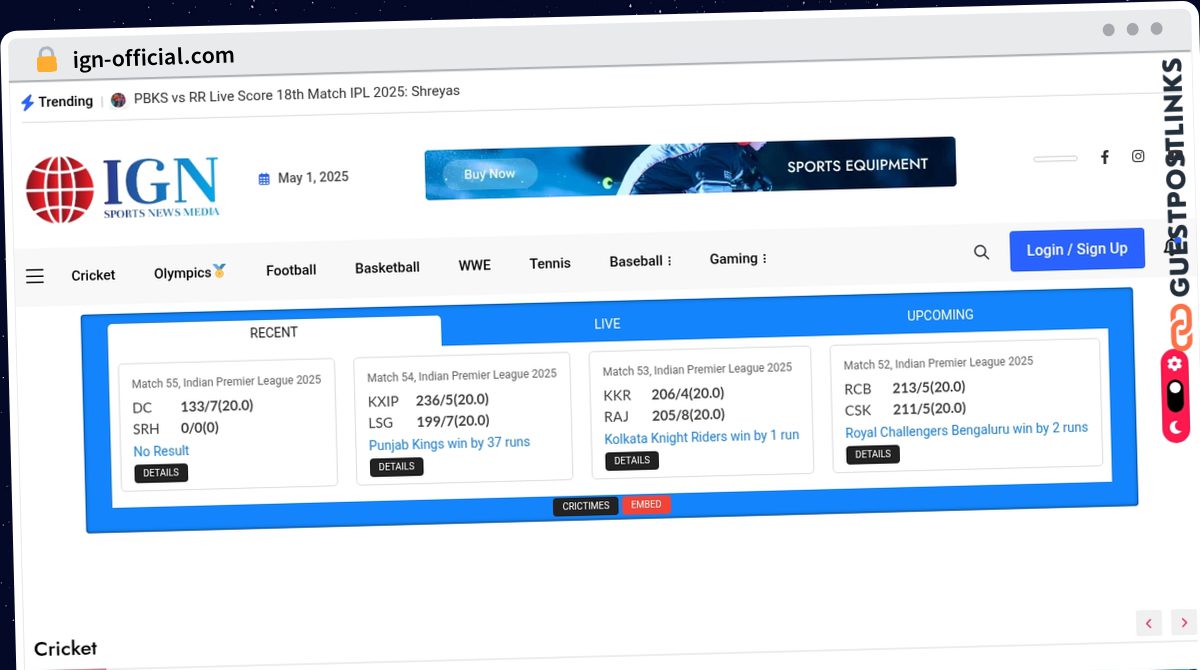Screen dimensions: 1200x670
Task: Switch to the UPCOMING scores tab
Action: tap(940, 315)
